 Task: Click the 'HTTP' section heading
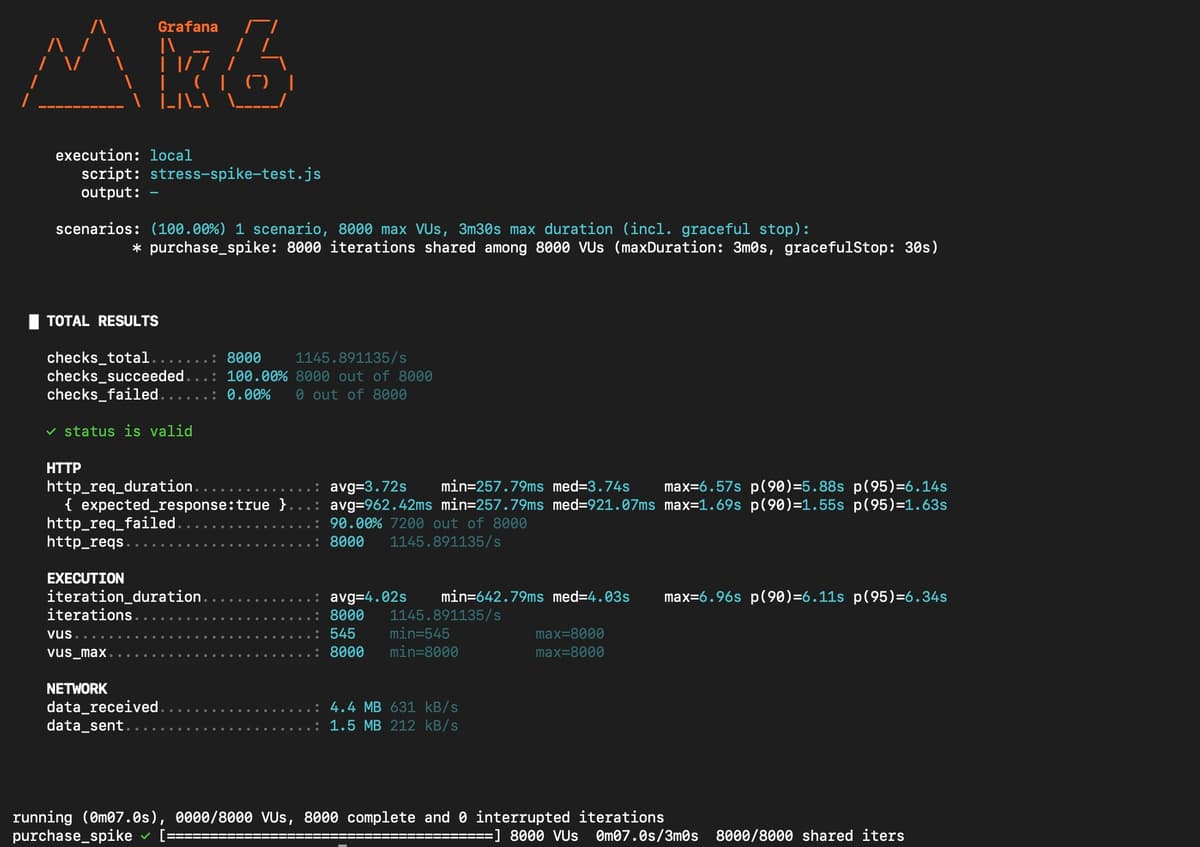(x=64, y=468)
